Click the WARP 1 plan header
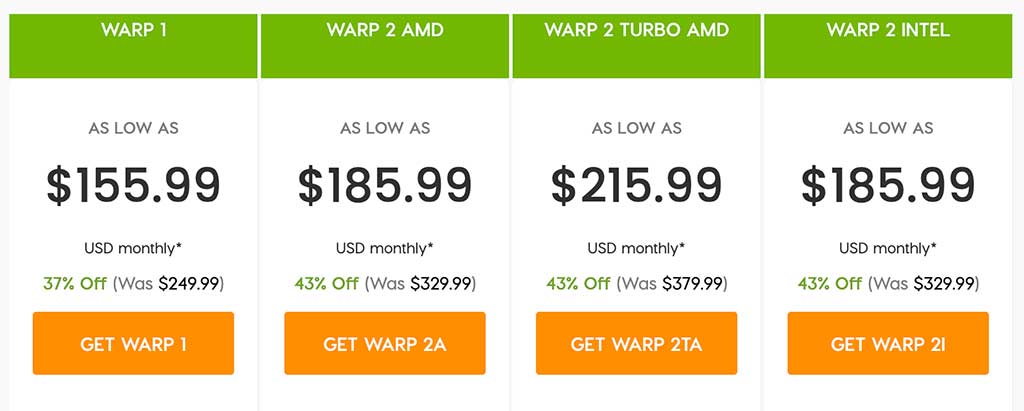The height and width of the screenshot is (411, 1024). pyautogui.click(x=133, y=30)
